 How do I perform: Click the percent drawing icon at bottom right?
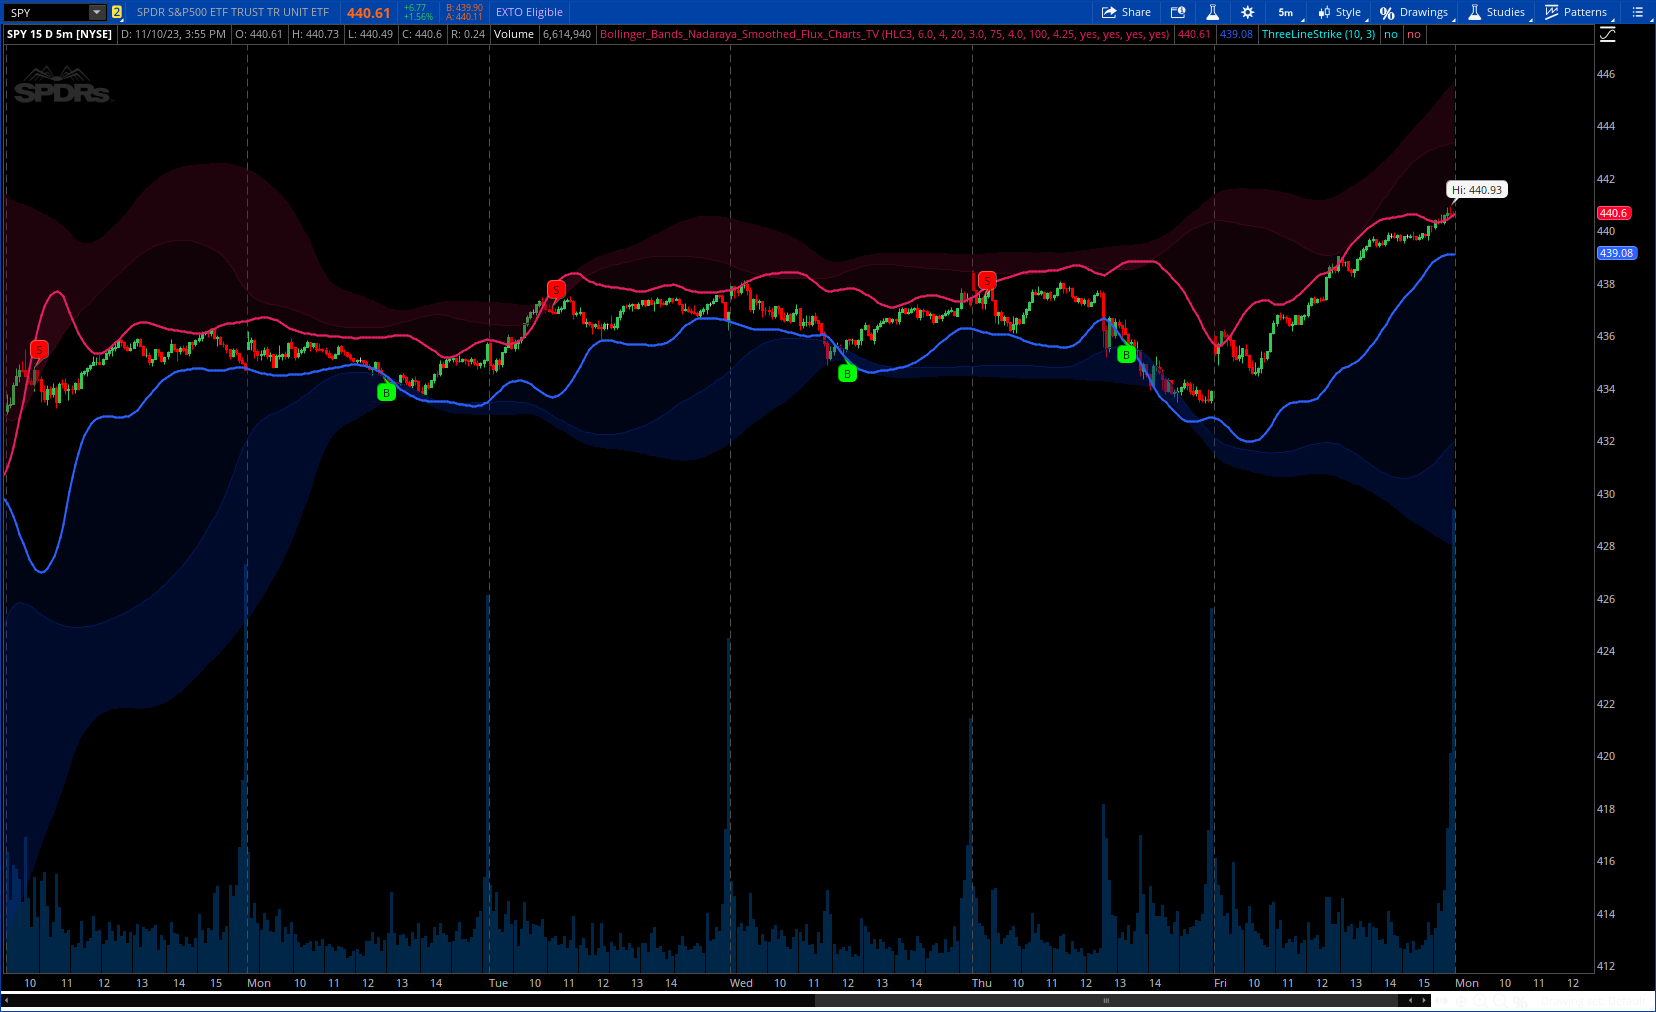[x=1520, y=1002]
